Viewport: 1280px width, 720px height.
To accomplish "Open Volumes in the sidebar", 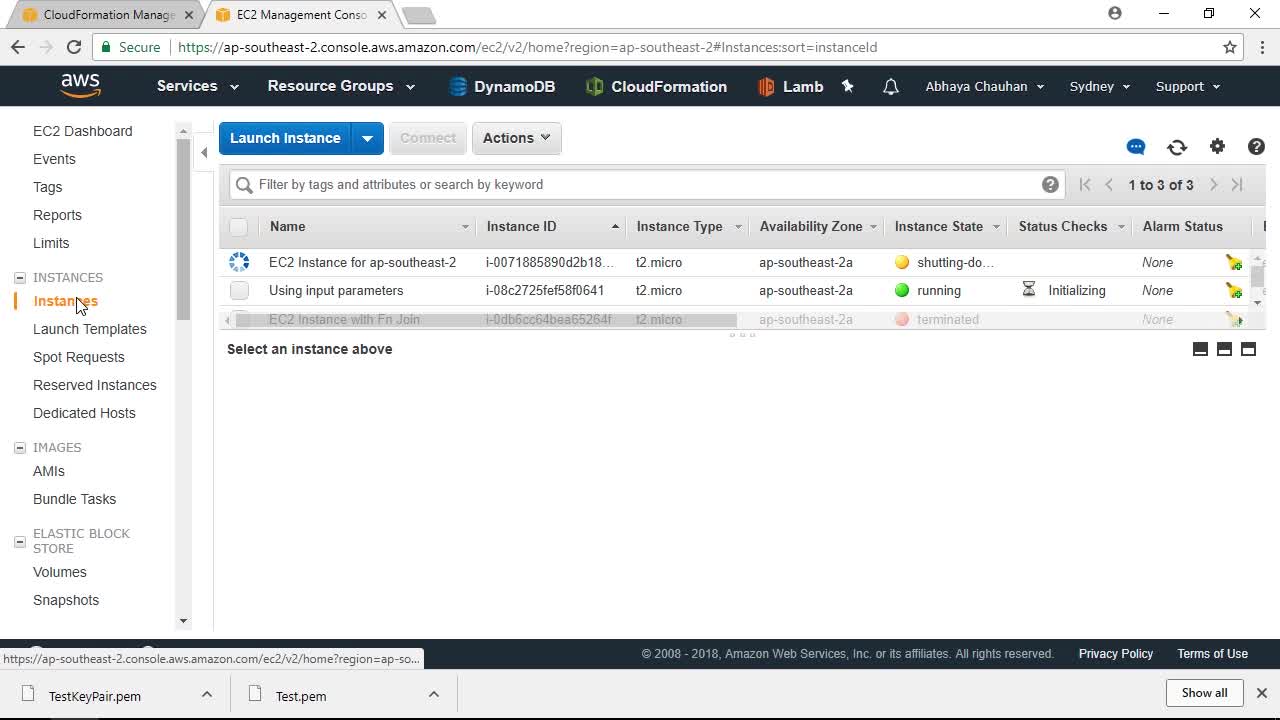I will [59, 572].
